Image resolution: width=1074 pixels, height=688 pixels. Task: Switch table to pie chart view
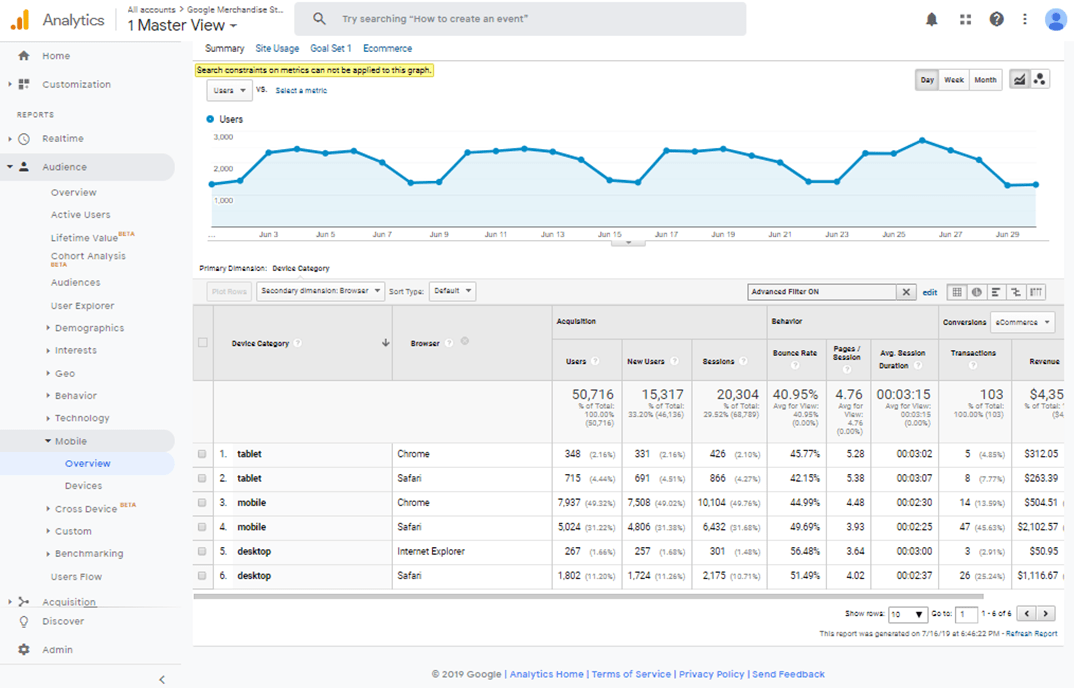pos(977,292)
